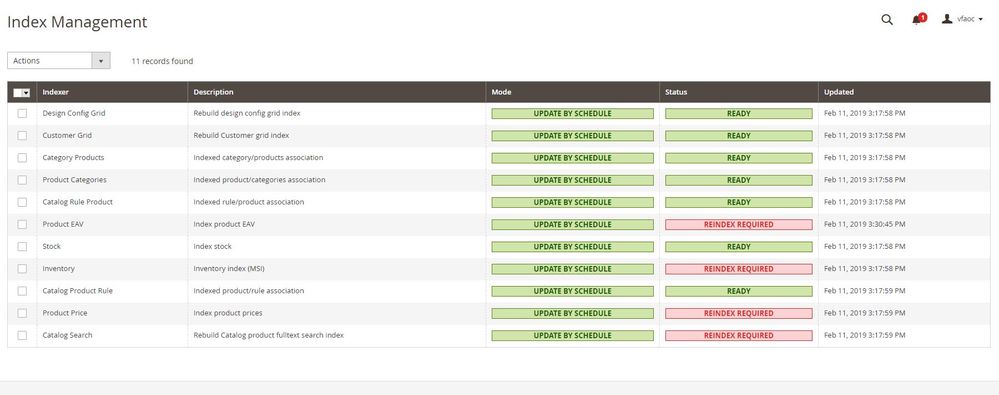Click Update by Schedule badge for Stock
The width and height of the screenshot is (999, 395).
572,247
